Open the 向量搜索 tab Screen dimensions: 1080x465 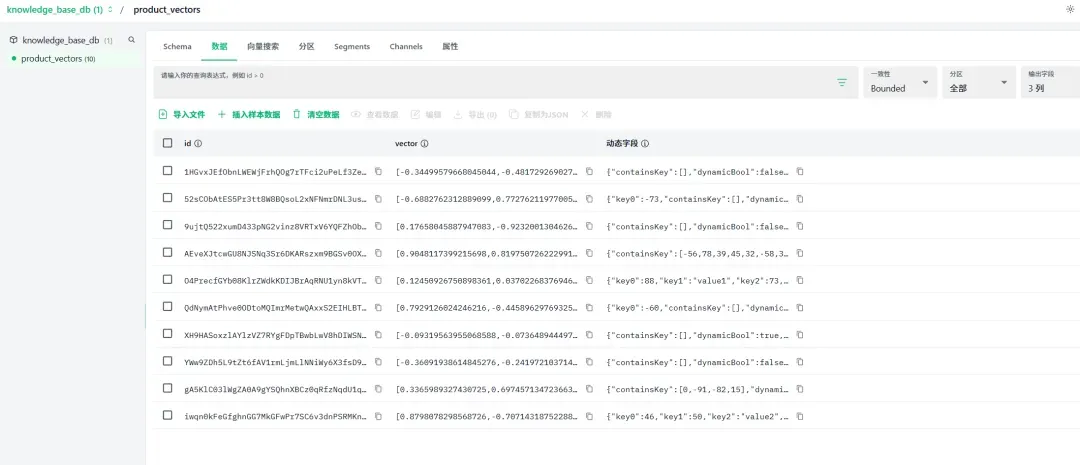coord(263,47)
